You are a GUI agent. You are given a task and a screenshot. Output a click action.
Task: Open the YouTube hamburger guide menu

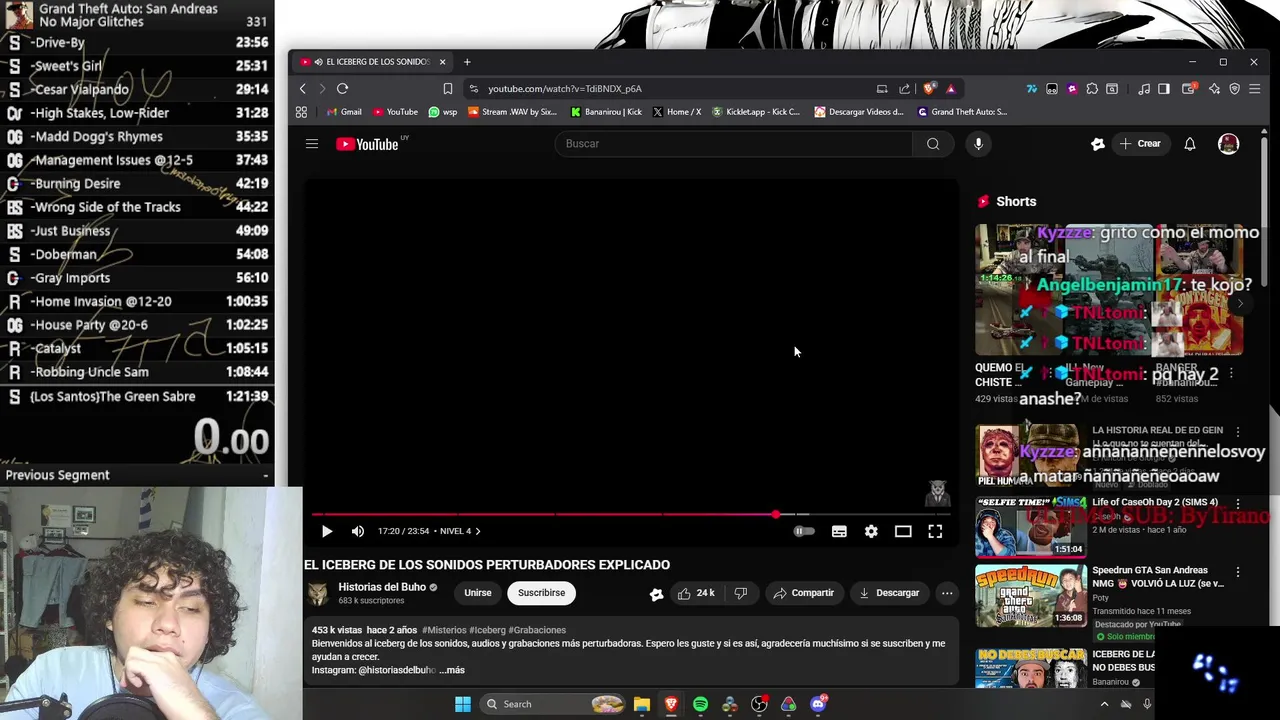tap(312, 144)
